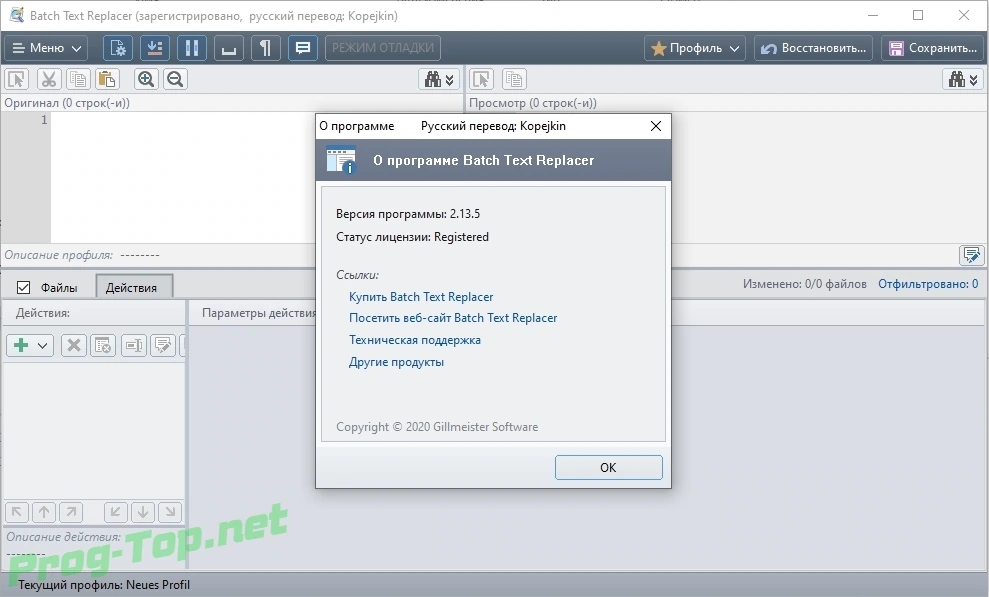The image size is (989, 597).
Task: Toggle the Файлы checkbox
Action: [x=23, y=287]
